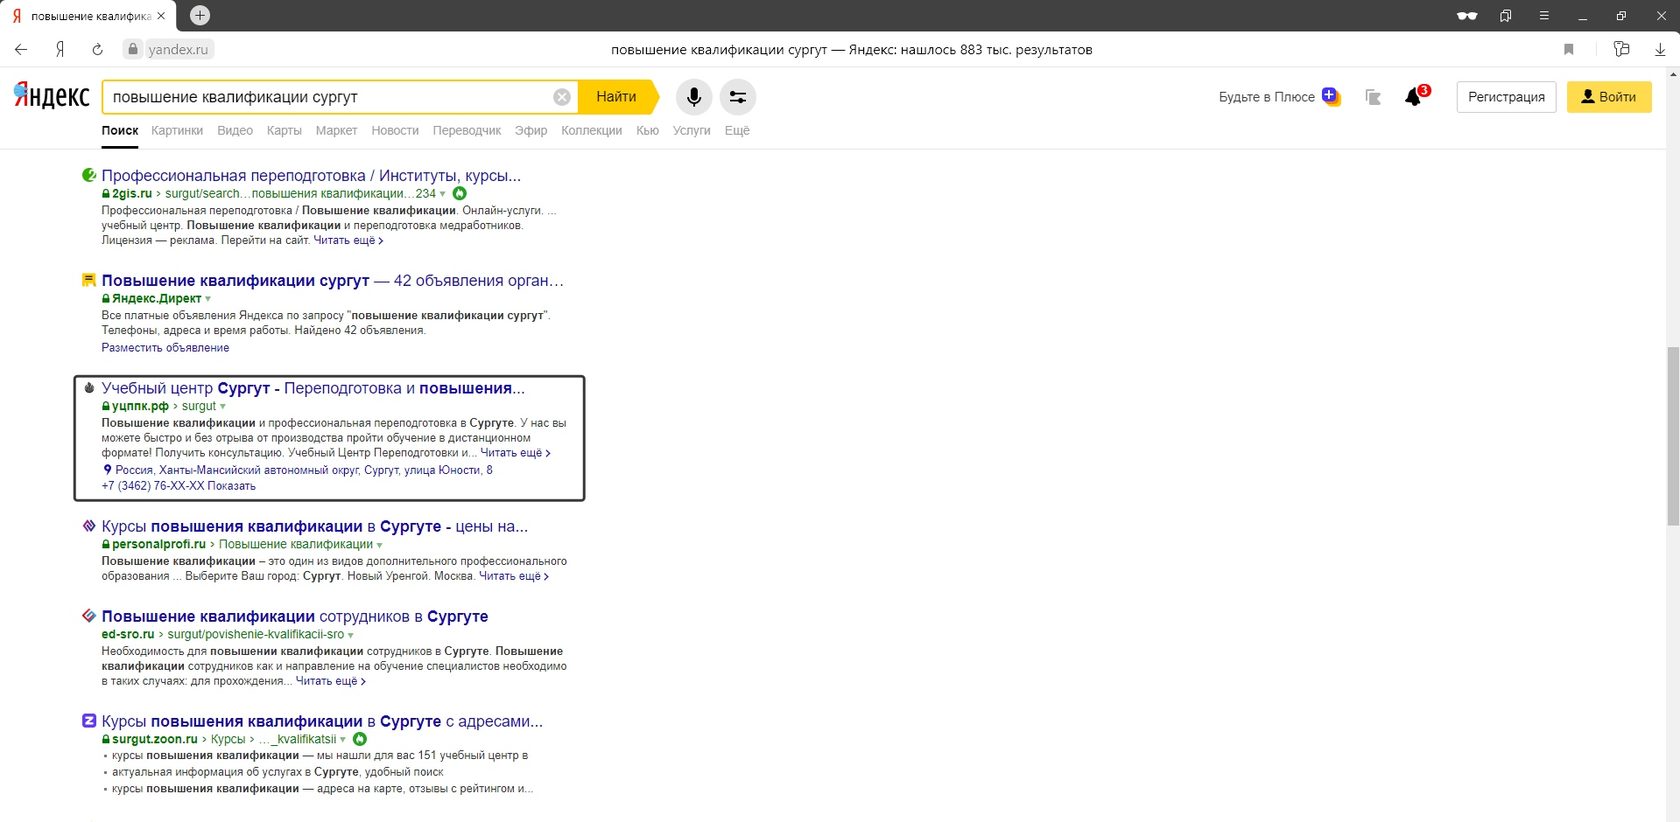Expand Яндекс.Директ dropdown arrow
Viewport: 1680px width, 822px height.
(x=208, y=299)
